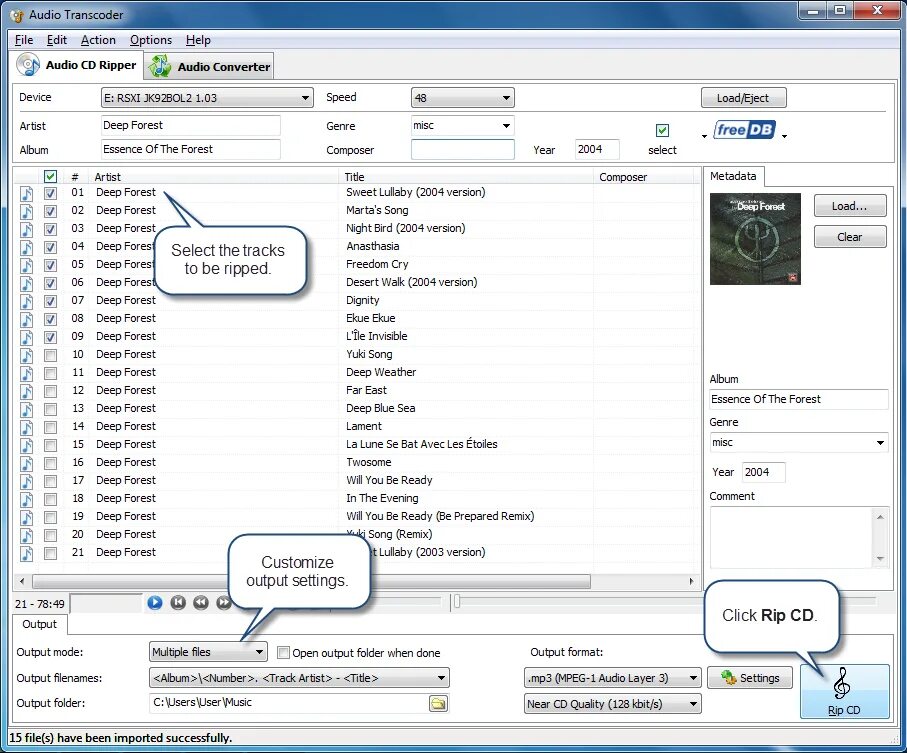Image resolution: width=907 pixels, height=753 pixels.
Task: Open output format Settings button
Action: click(x=750, y=678)
